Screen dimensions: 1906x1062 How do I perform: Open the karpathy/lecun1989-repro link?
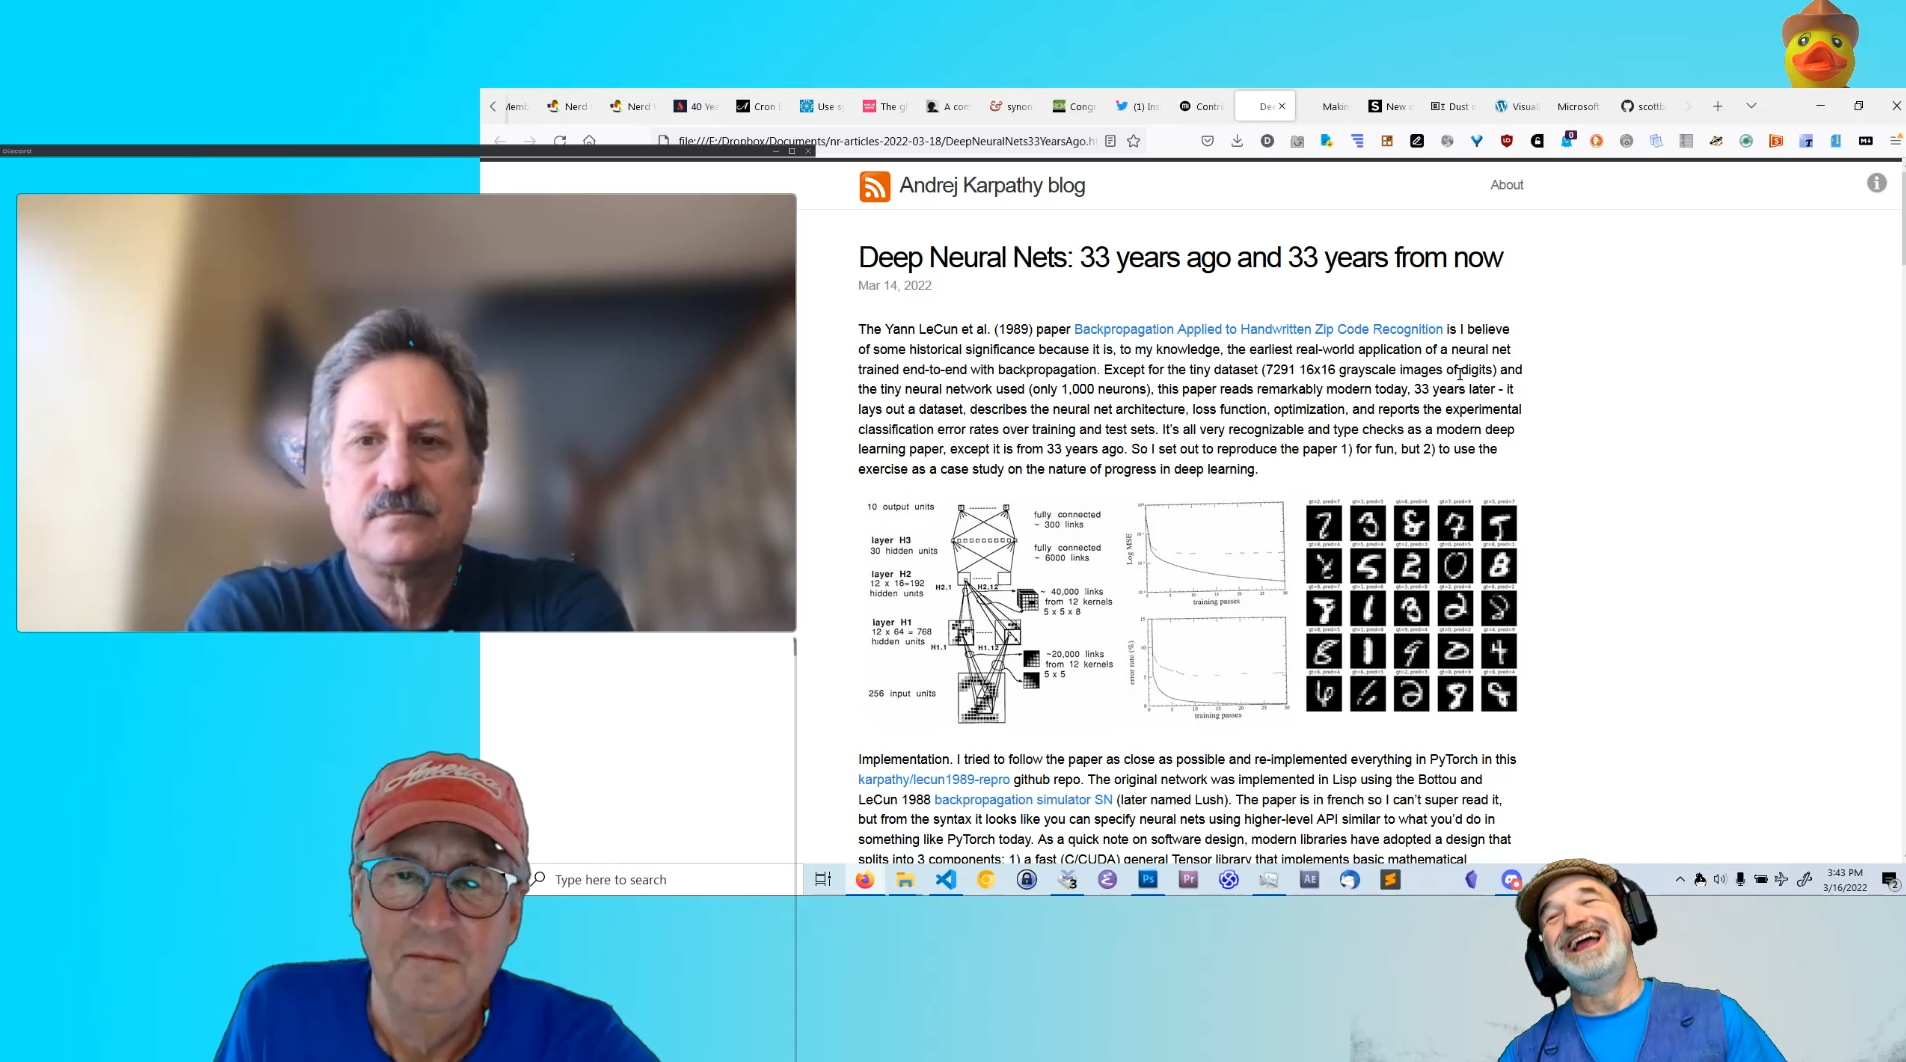coord(934,779)
